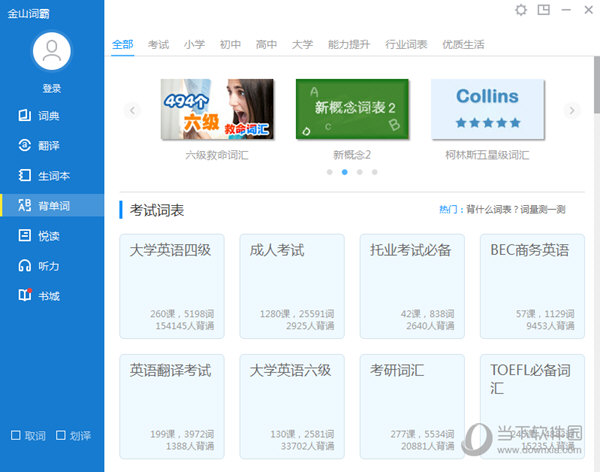The image size is (600, 472).
Task: Switch to the 考试 tab
Action: pyautogui.click(x=158, y=44)
